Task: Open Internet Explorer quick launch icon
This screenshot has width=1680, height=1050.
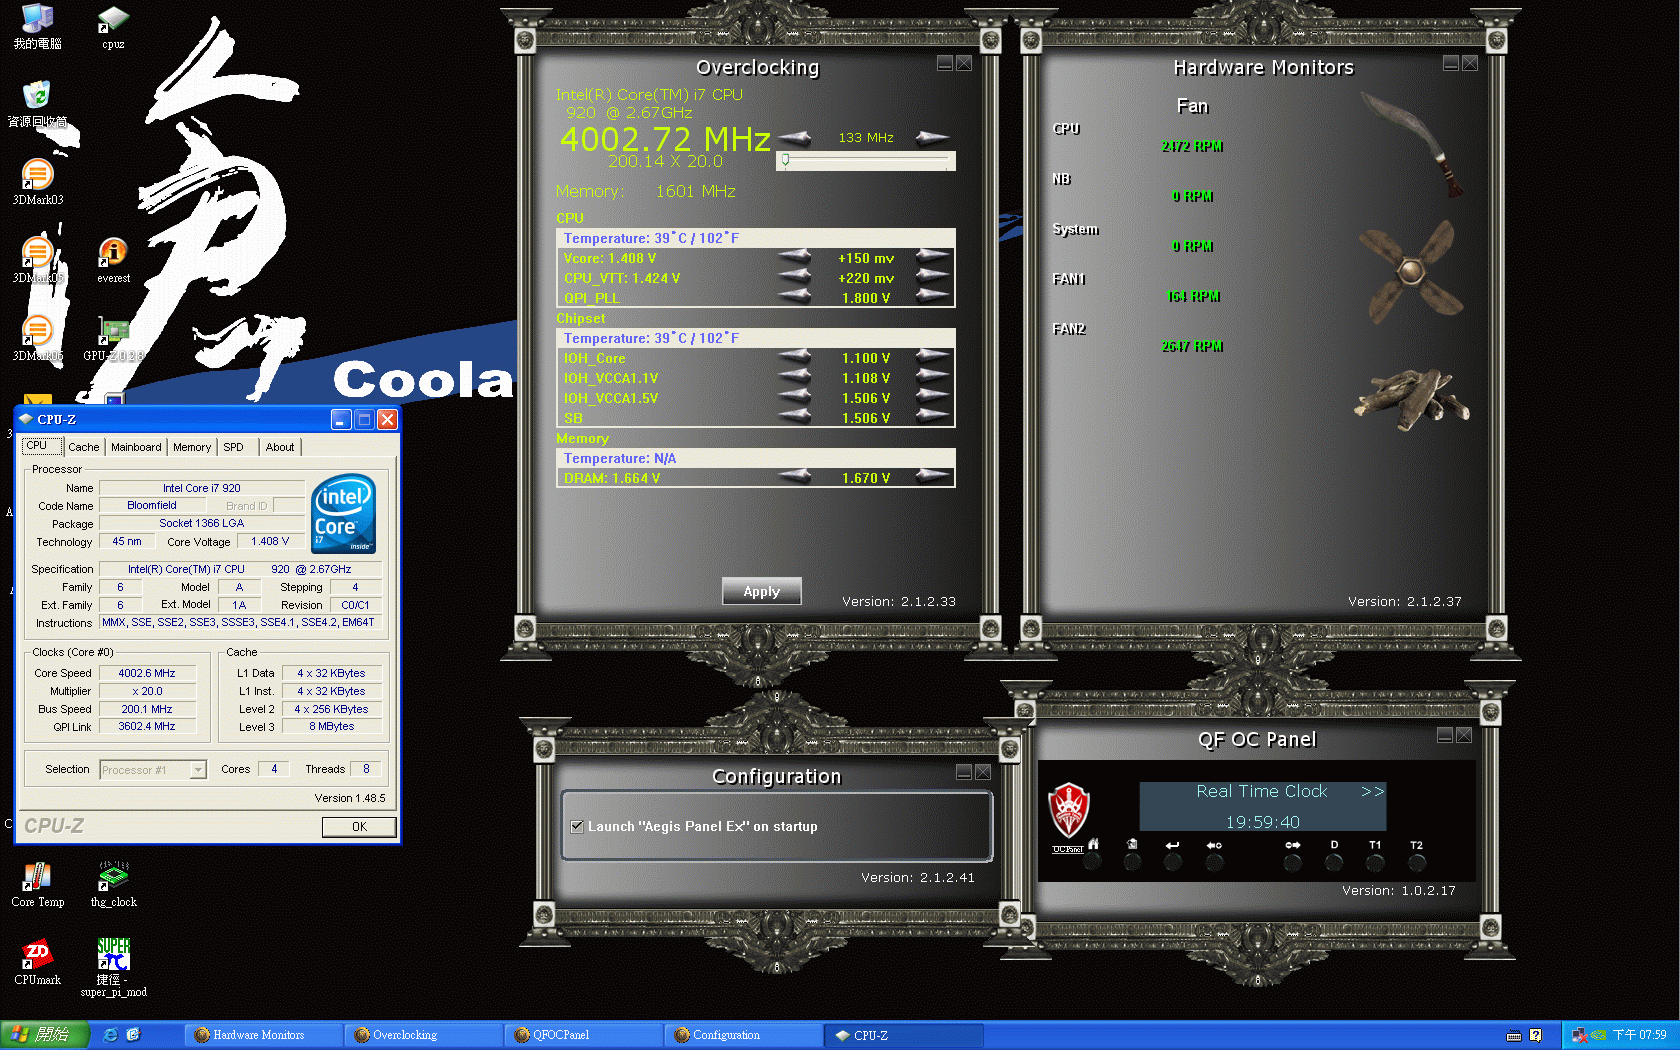Action: (111, 1035)
